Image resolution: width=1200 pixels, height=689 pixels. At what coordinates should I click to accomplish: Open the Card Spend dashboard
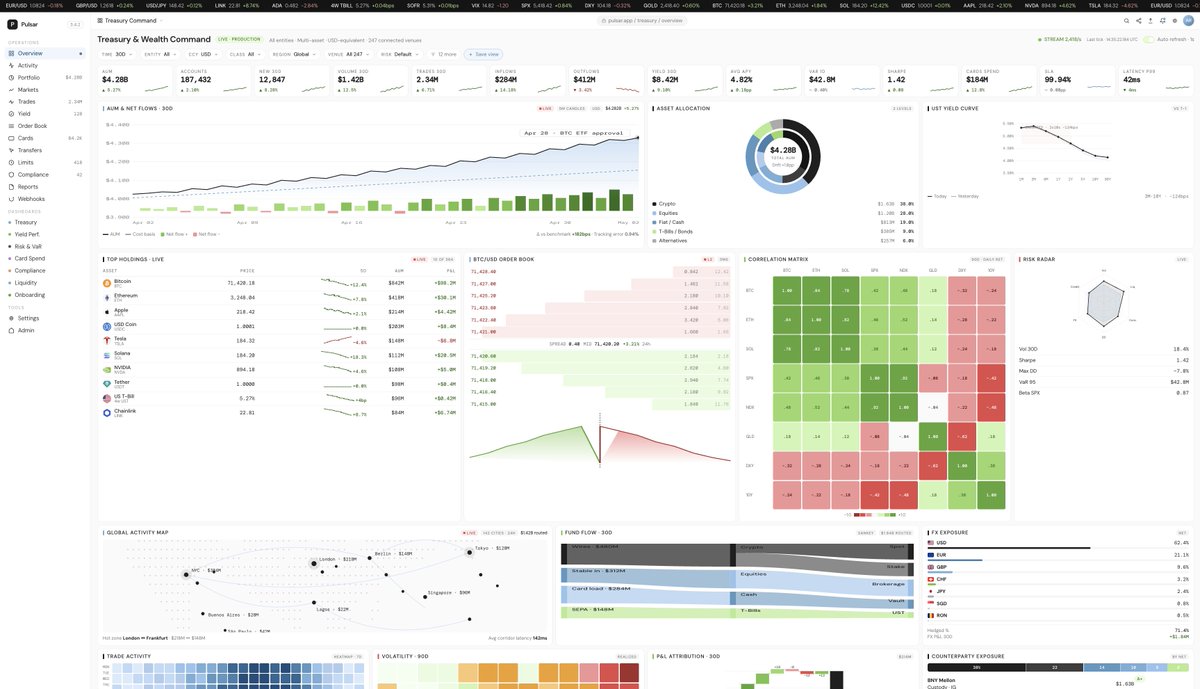coord(45,258)
